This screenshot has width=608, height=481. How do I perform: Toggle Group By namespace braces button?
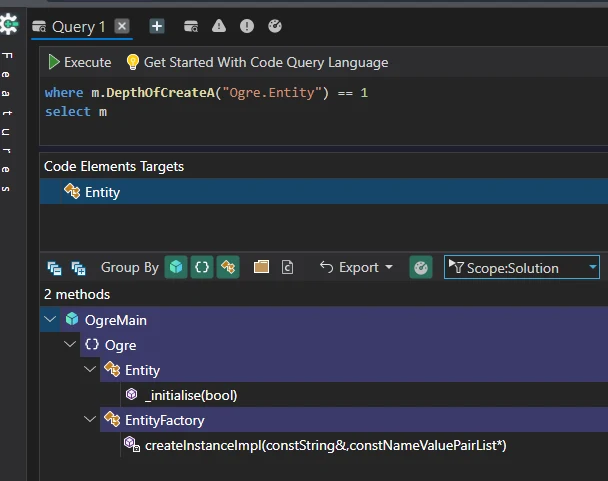(202, 267)
